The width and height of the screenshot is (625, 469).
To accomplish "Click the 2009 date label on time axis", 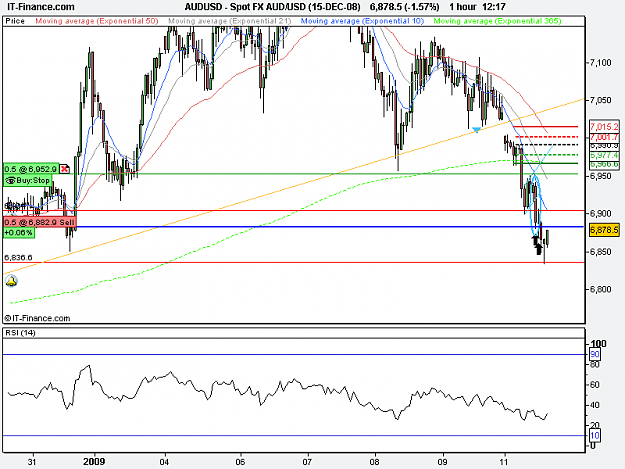I will [x=94, y=461].
